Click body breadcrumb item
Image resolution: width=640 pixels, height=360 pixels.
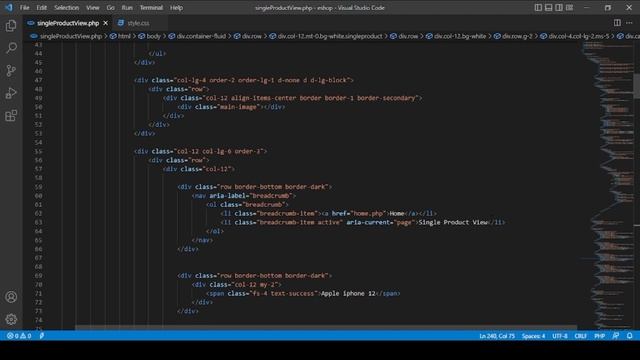[x=153, y=36]
